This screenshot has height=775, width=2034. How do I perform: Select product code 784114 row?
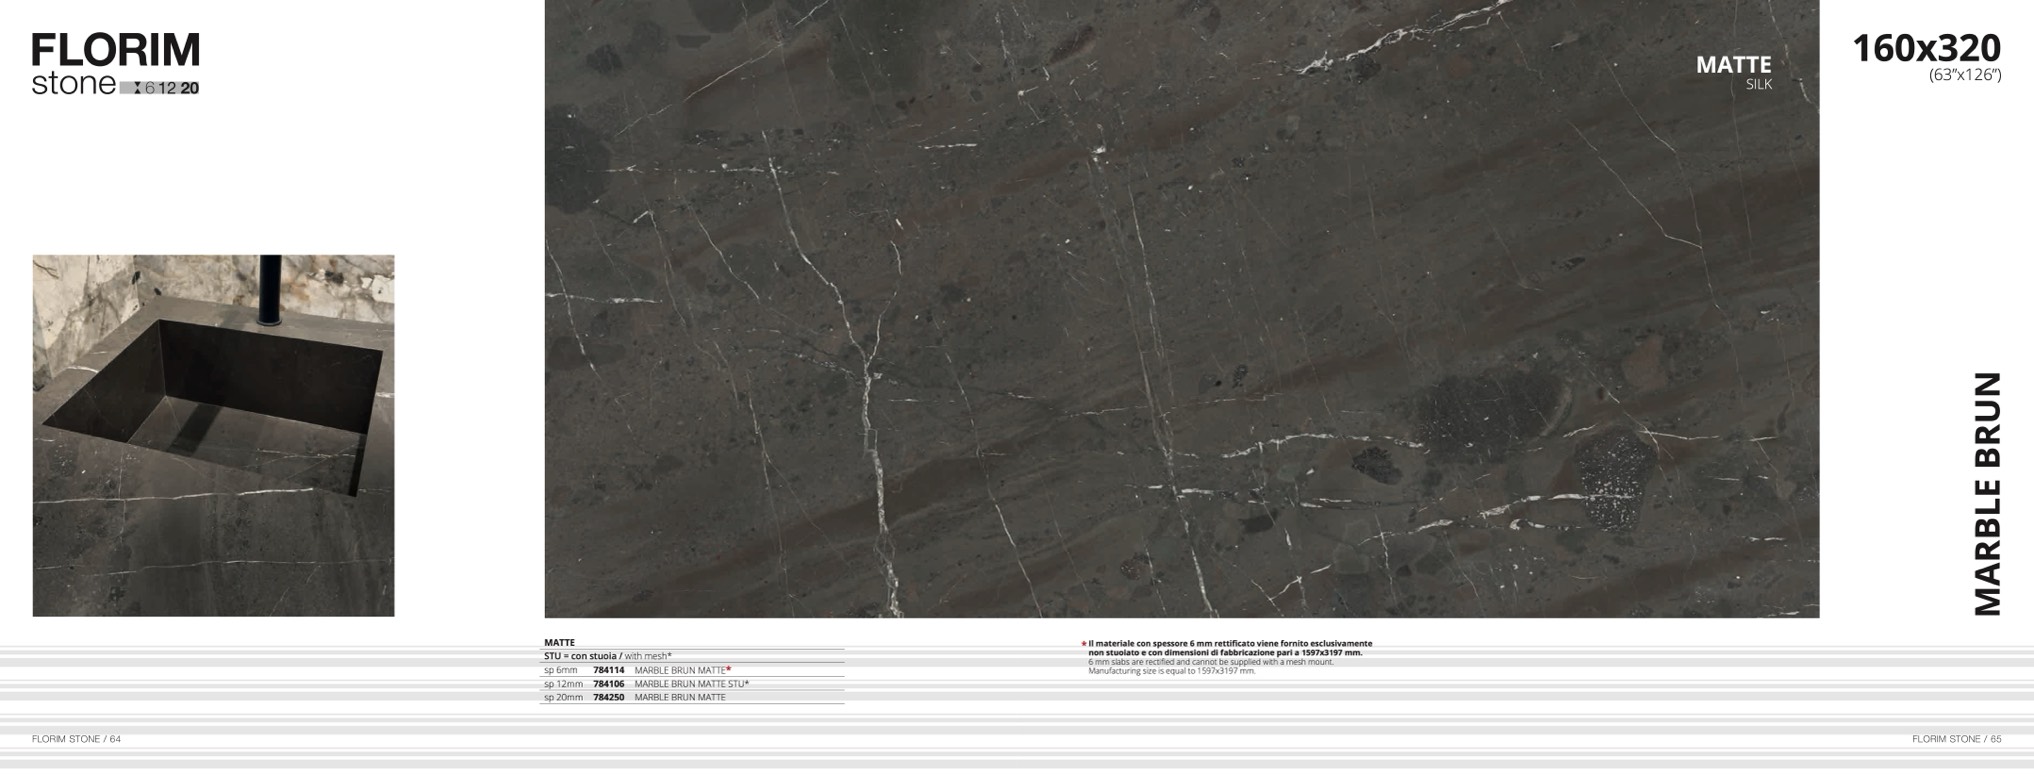pyautogui.click(x=608, y=670)
